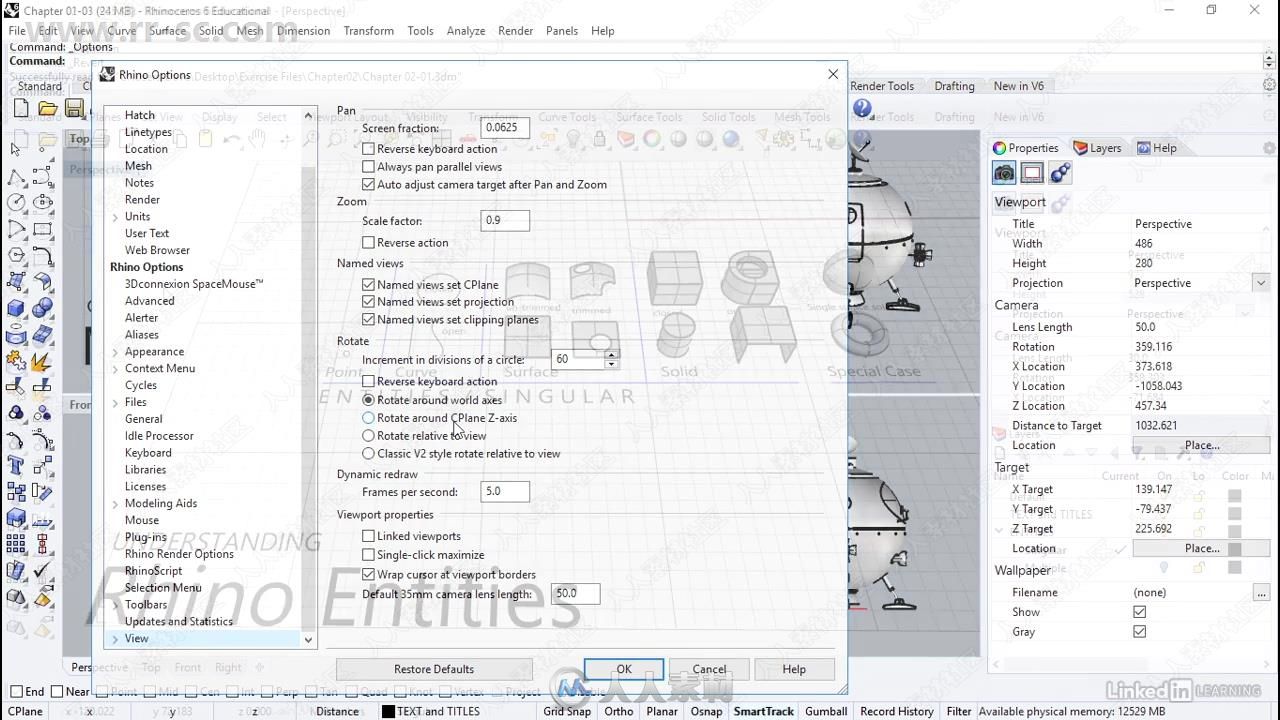Select the Trim tool in left sidebar
1280x720 pixels.
(x=16, y=387)
